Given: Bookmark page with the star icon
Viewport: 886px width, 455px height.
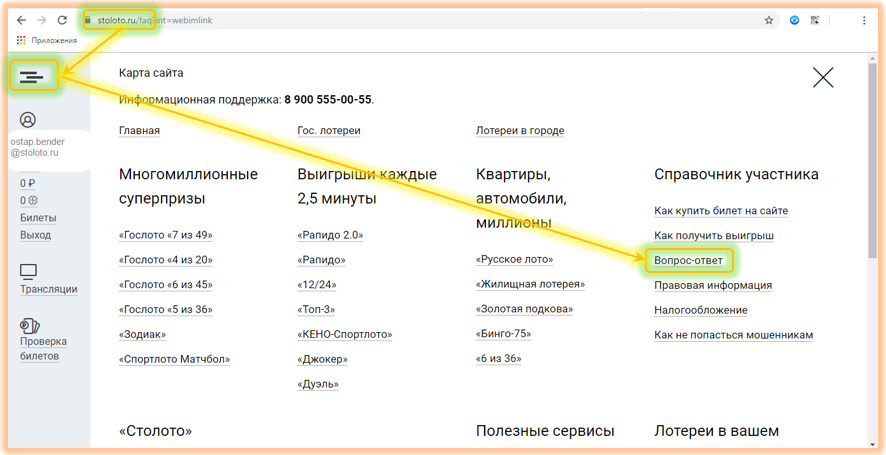Looking at the screenshot, I should tap(768, 20).
